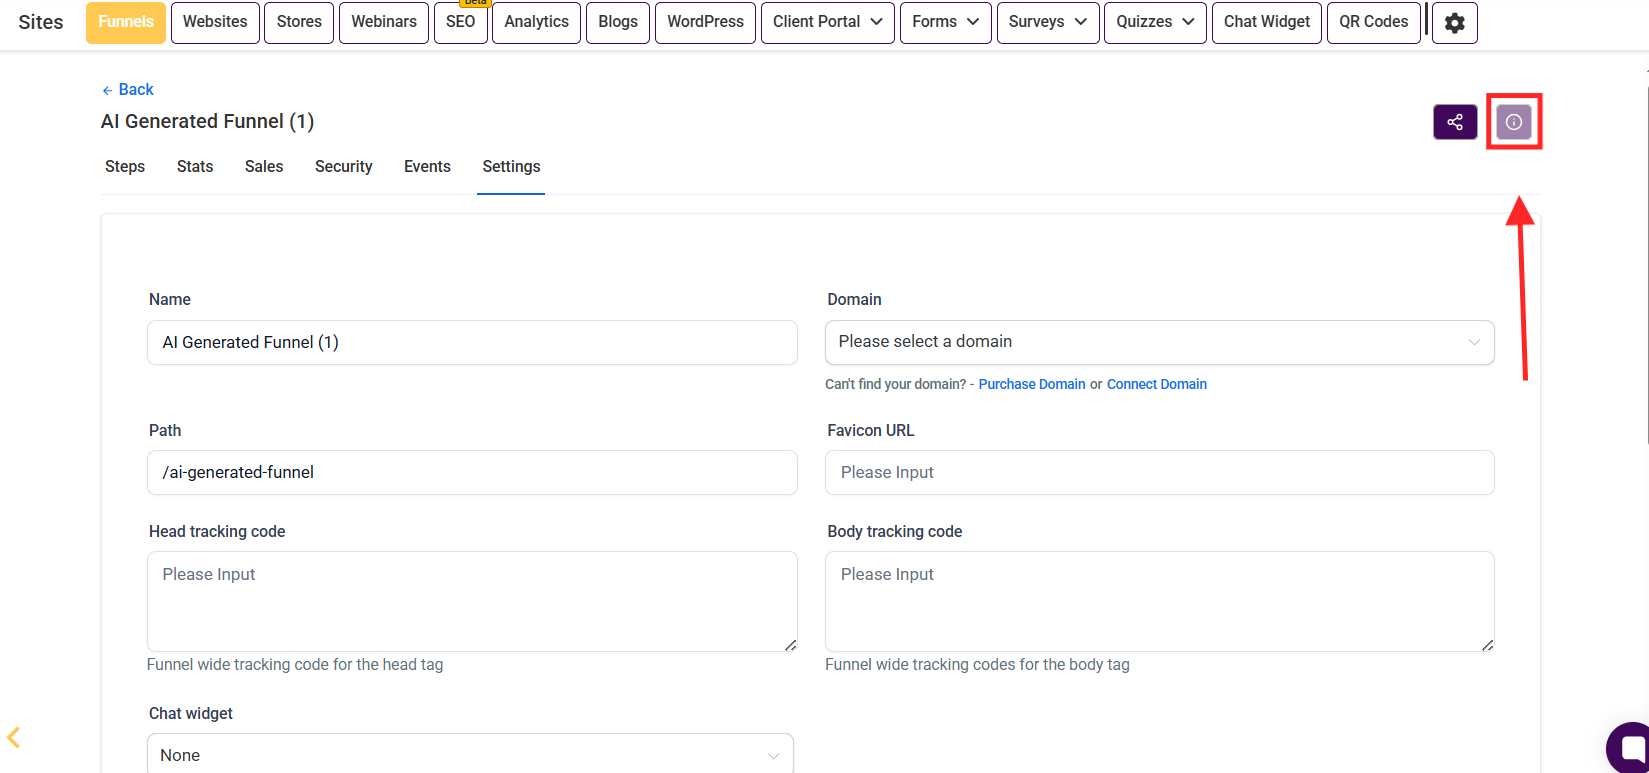Click the Connect Domain link
Screen dimensions: 1649x773
1156,384
